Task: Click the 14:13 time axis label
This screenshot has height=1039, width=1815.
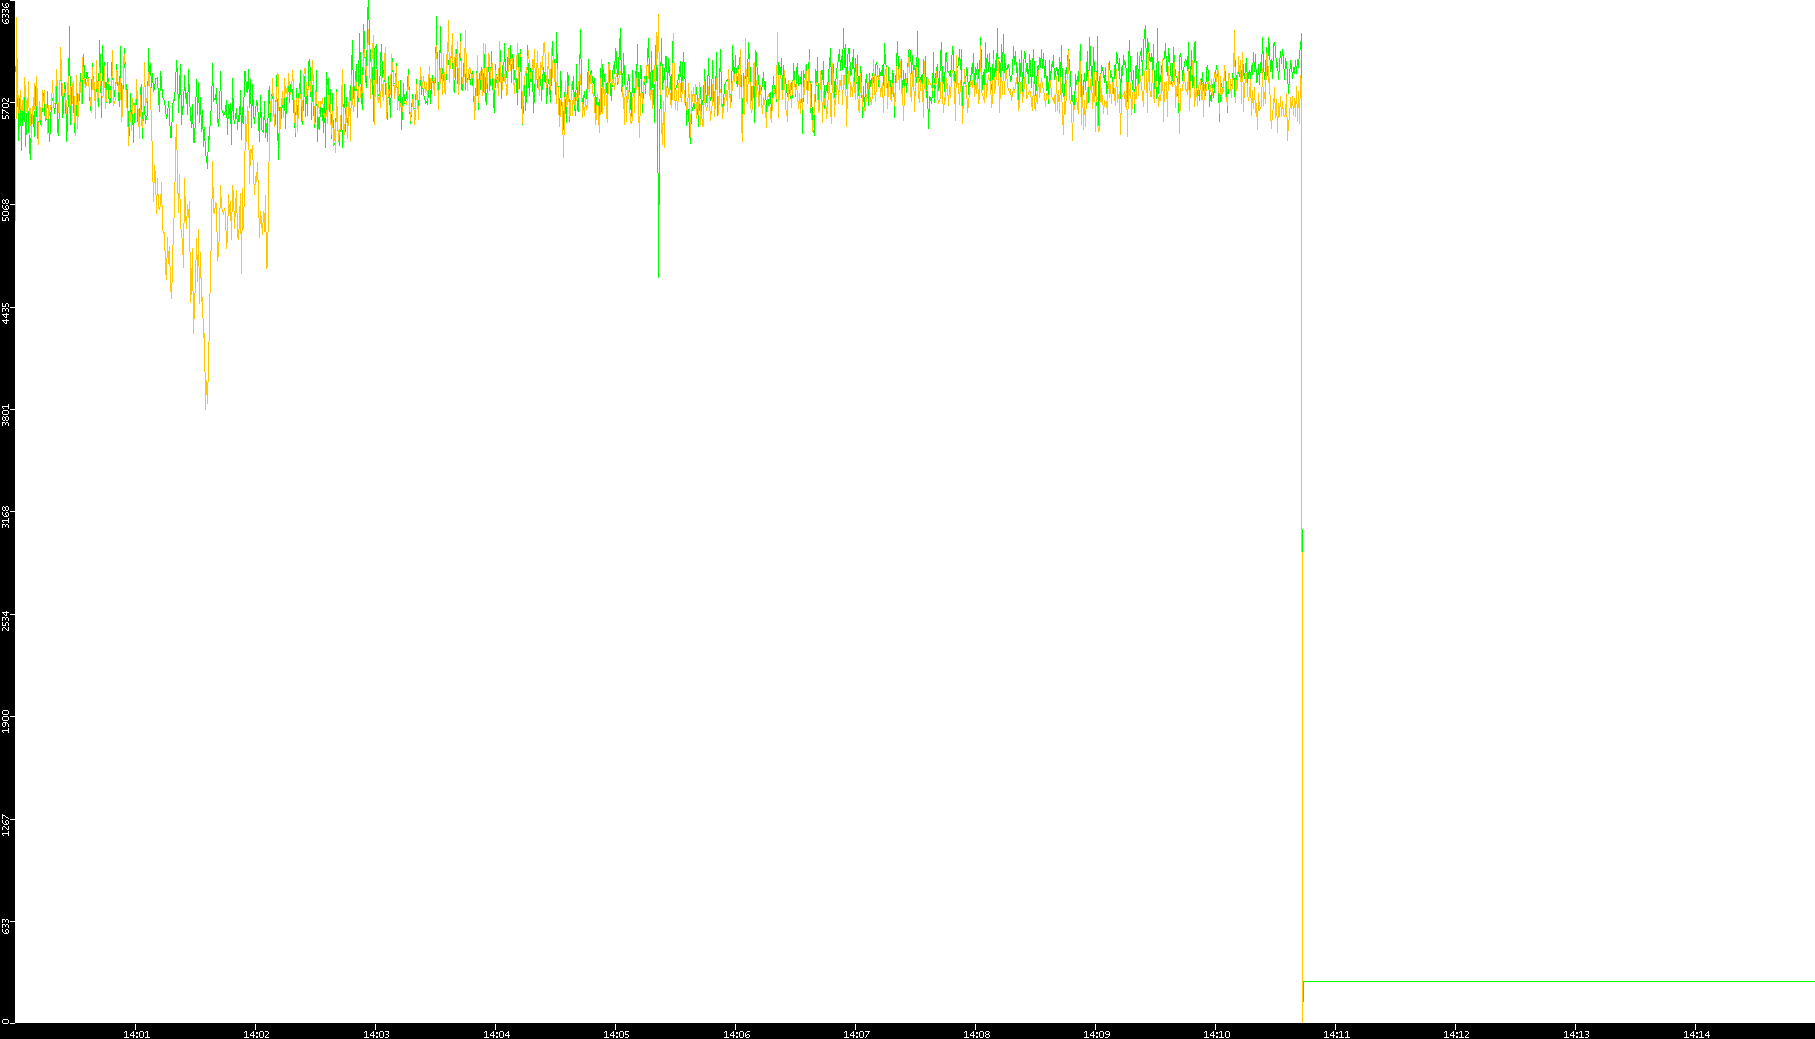Action: (x=1576, y=1033)
